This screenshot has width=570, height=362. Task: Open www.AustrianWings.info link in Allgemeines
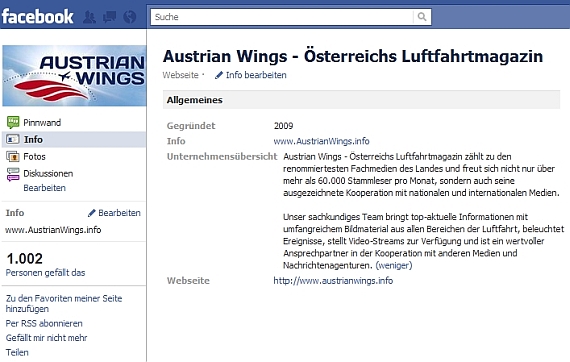[321, 141]
